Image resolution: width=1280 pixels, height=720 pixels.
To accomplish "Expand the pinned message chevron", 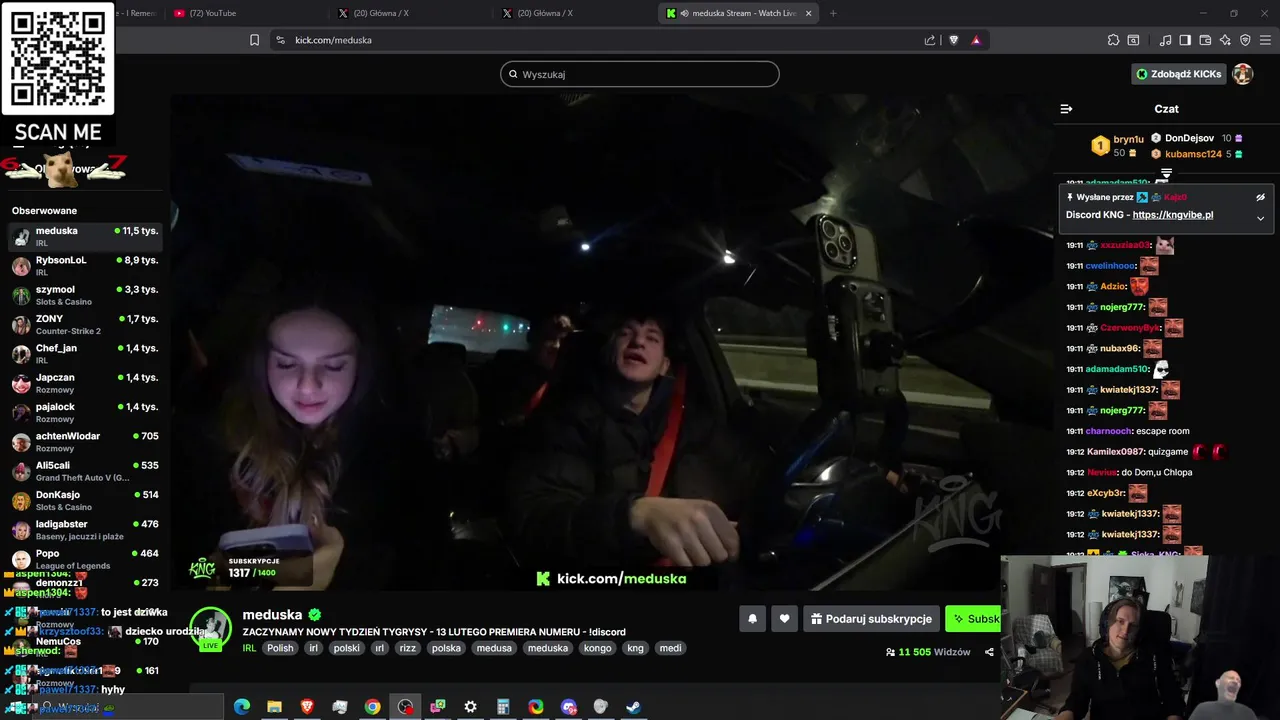I will tap(1260, 218).
